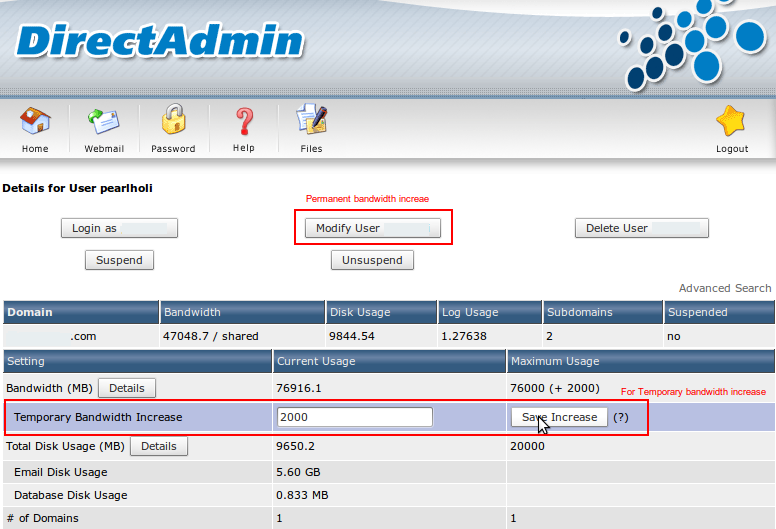Open the Files documents icon
Image resolution: width=776 pixels, height=529 pixels.
311,119
